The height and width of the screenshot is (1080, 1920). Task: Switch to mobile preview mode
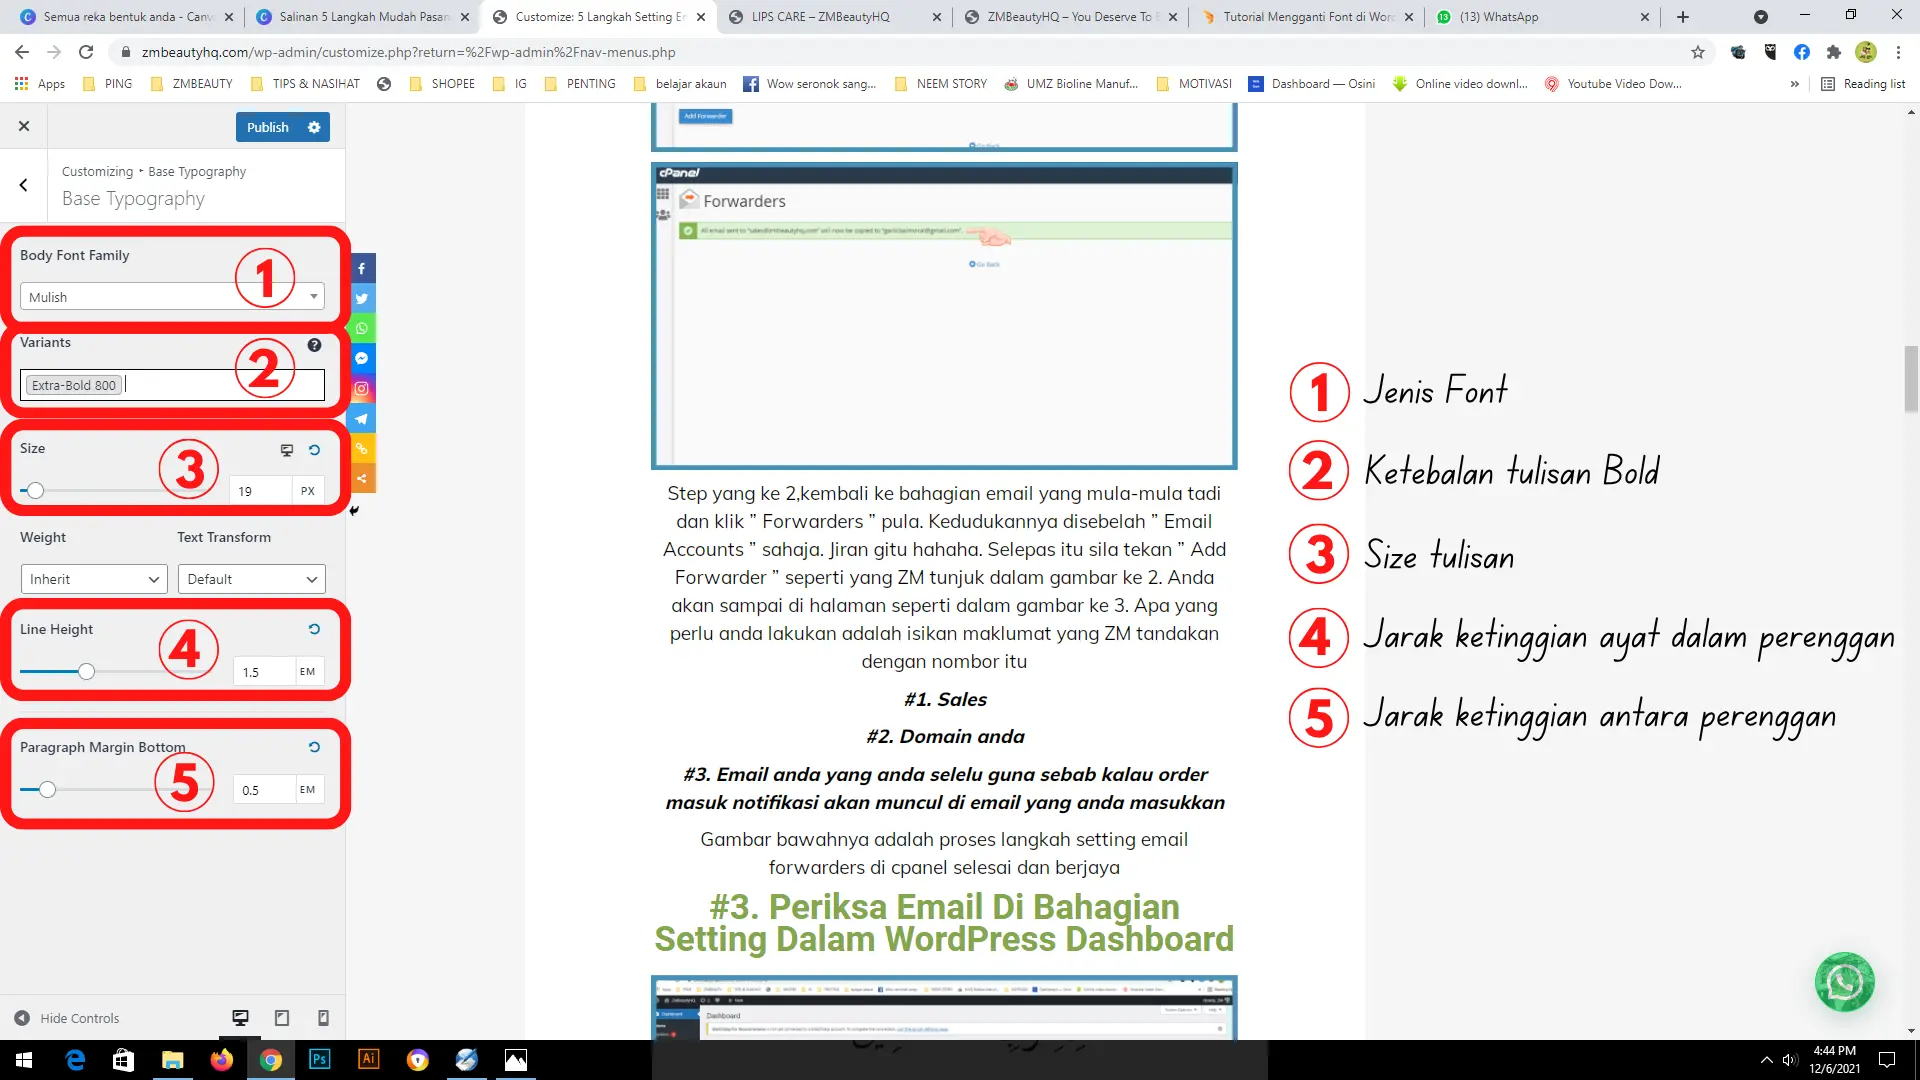pos(323,1018)
